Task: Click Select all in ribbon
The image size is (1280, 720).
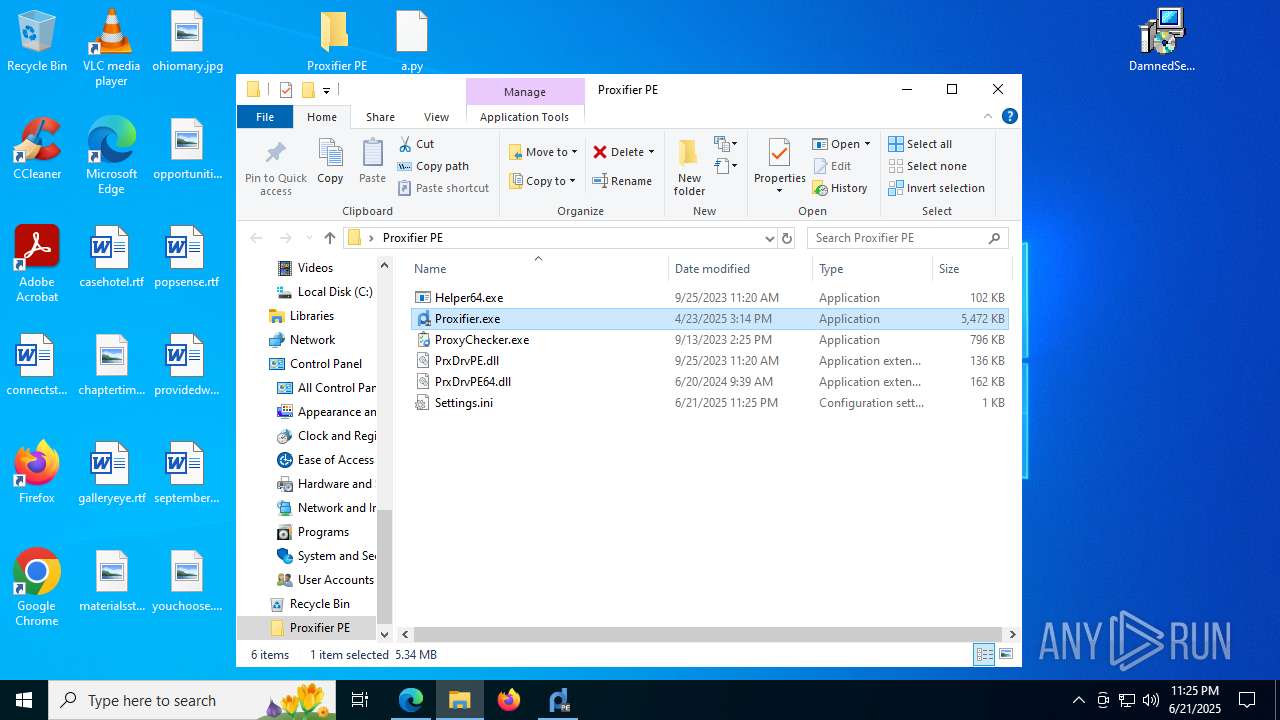Action: 920,144
